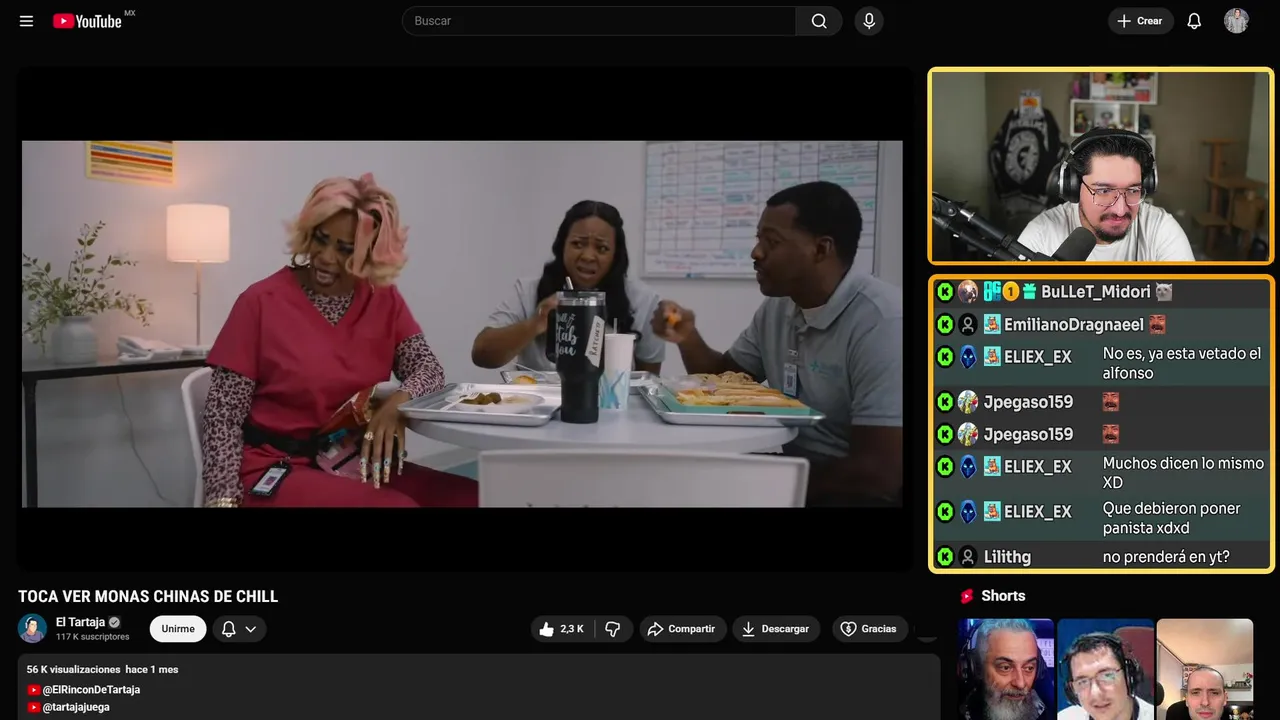Open the El Tartaja channel name link

[80, 622]
